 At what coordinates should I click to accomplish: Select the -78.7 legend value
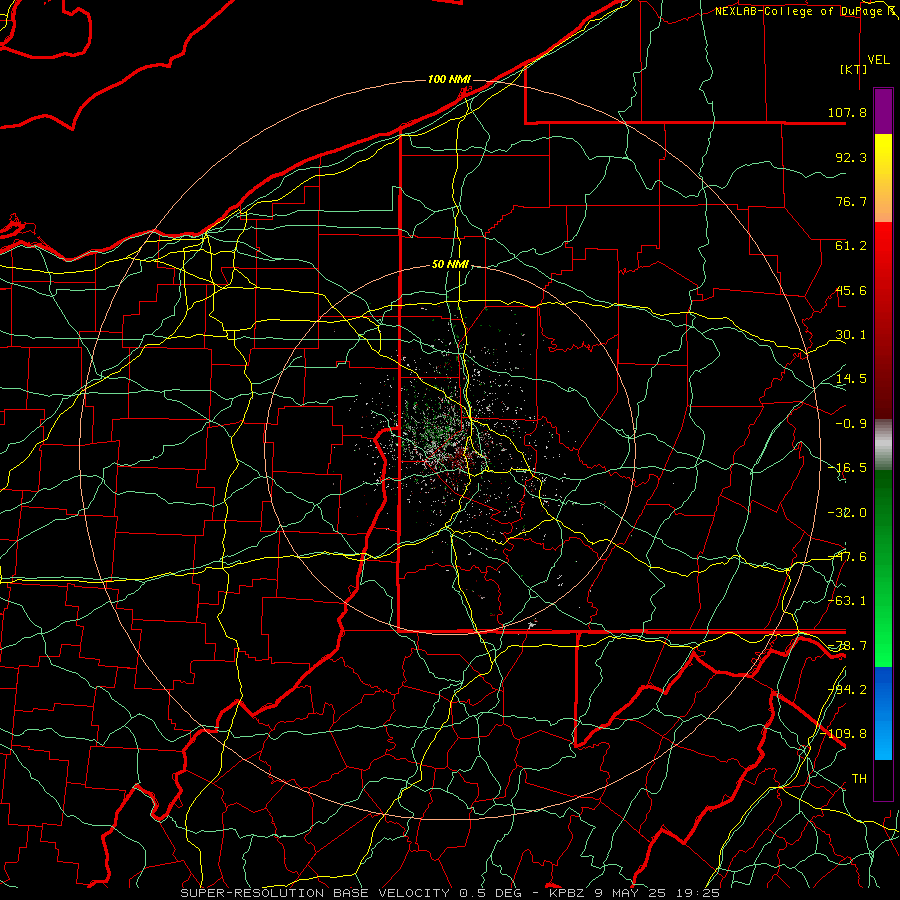point(847,646)
